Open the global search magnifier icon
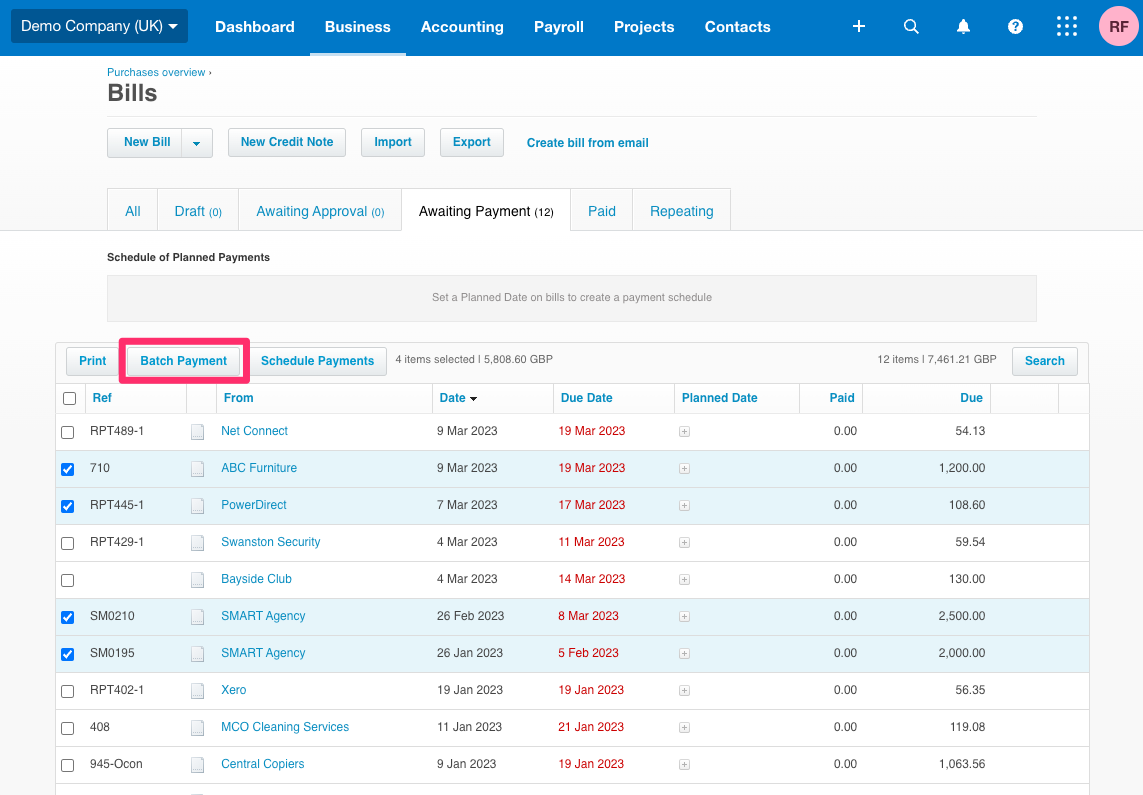 point(911,26)
